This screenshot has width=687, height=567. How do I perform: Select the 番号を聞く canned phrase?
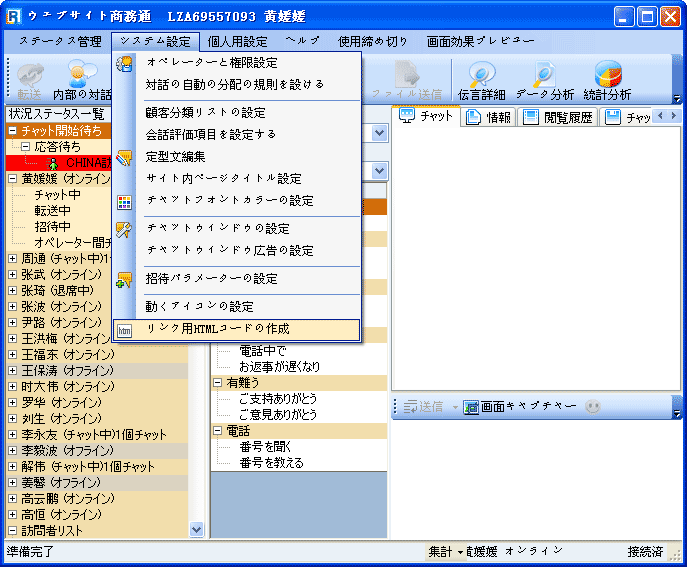[264, 446]
